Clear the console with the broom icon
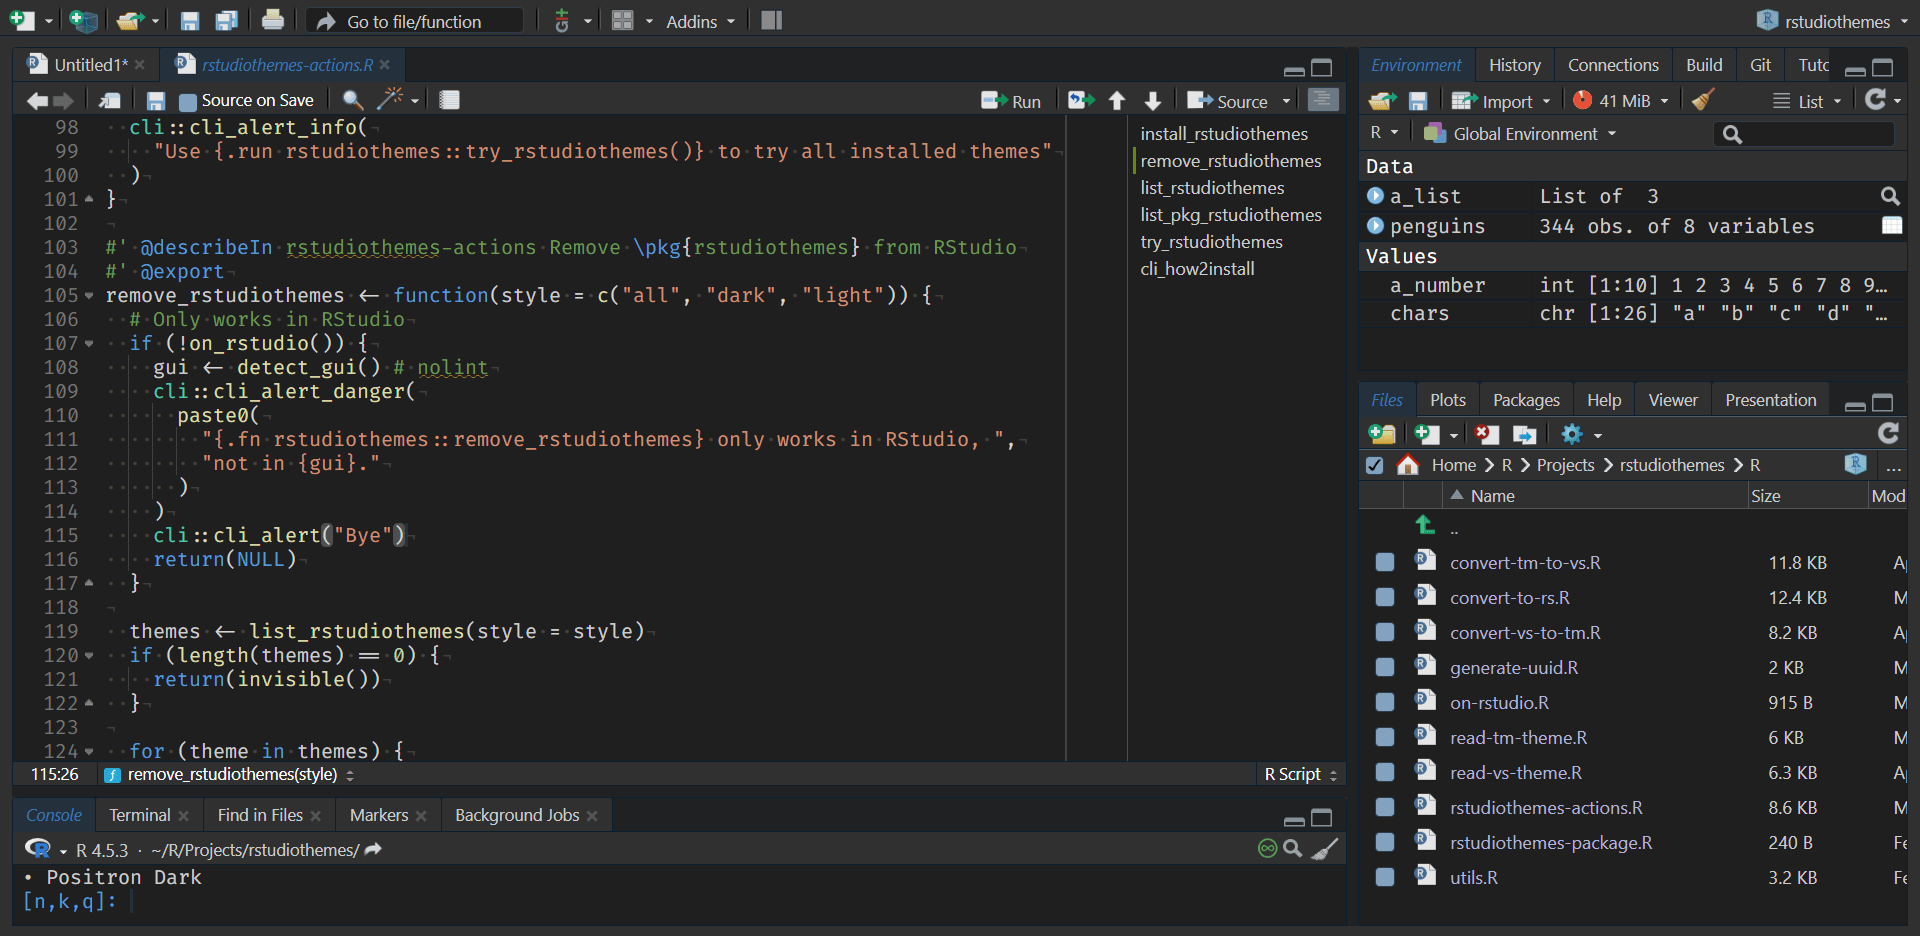The height and width of the screenshot is (936, 1920). (x=1325, y=849)
